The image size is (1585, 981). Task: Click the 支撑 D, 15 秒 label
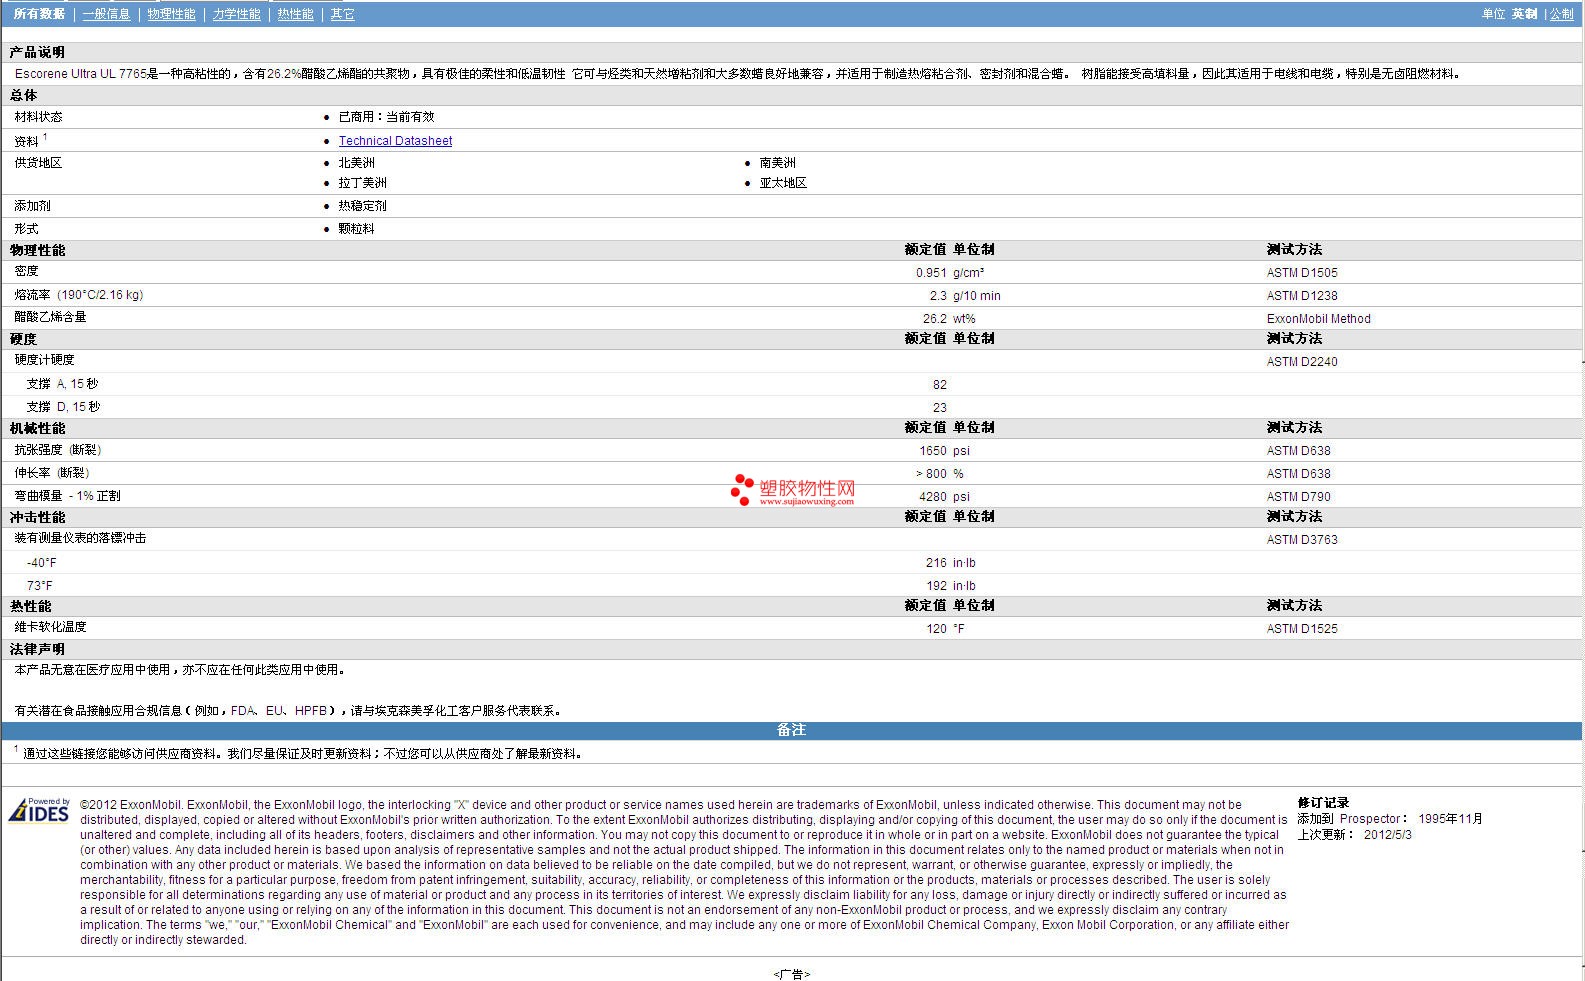63,407
